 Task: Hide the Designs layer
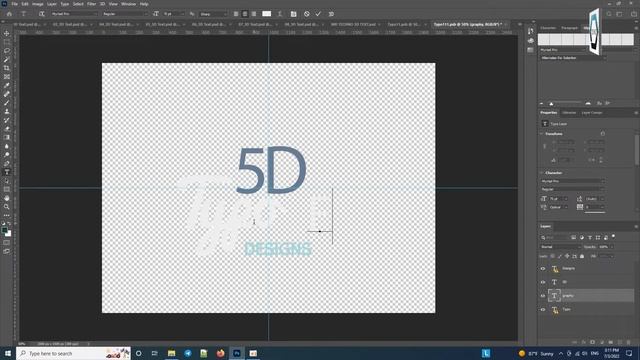(x=543, y=269)
